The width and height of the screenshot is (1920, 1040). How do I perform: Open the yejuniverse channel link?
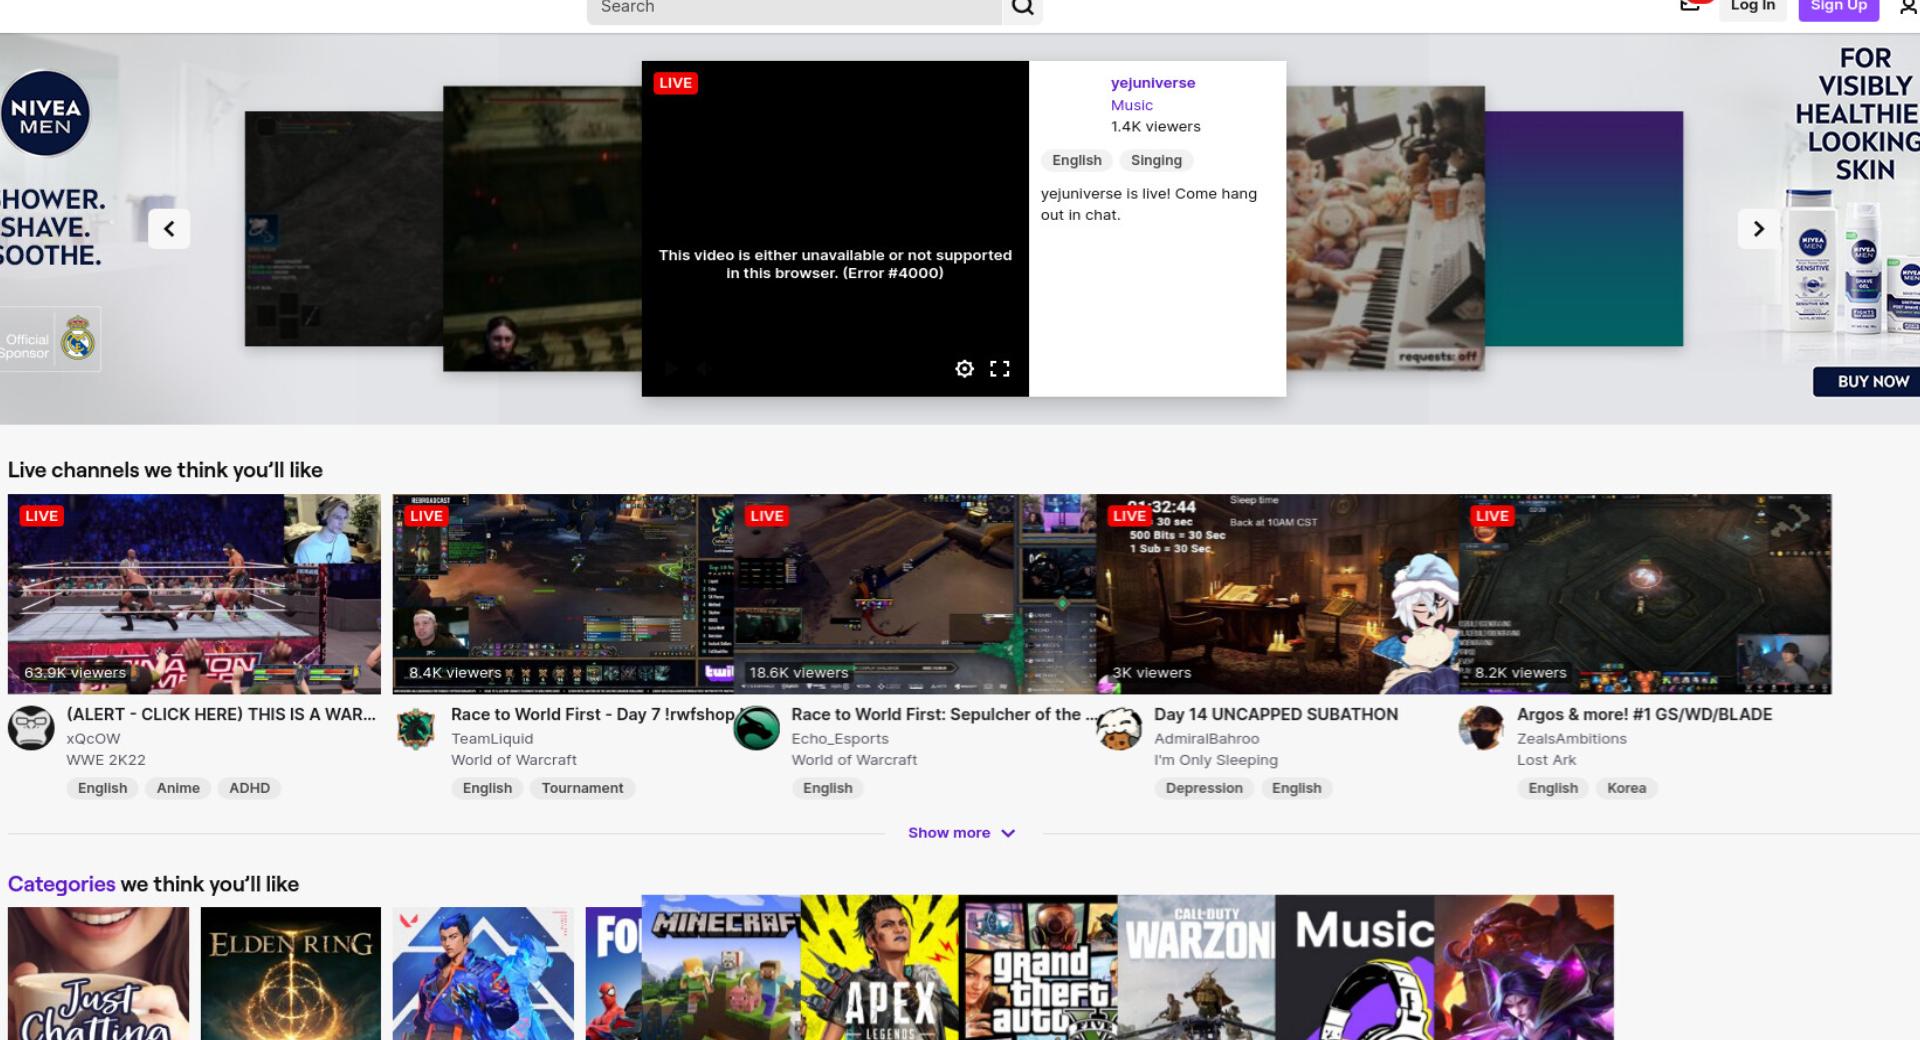(x=1152, y=83)
